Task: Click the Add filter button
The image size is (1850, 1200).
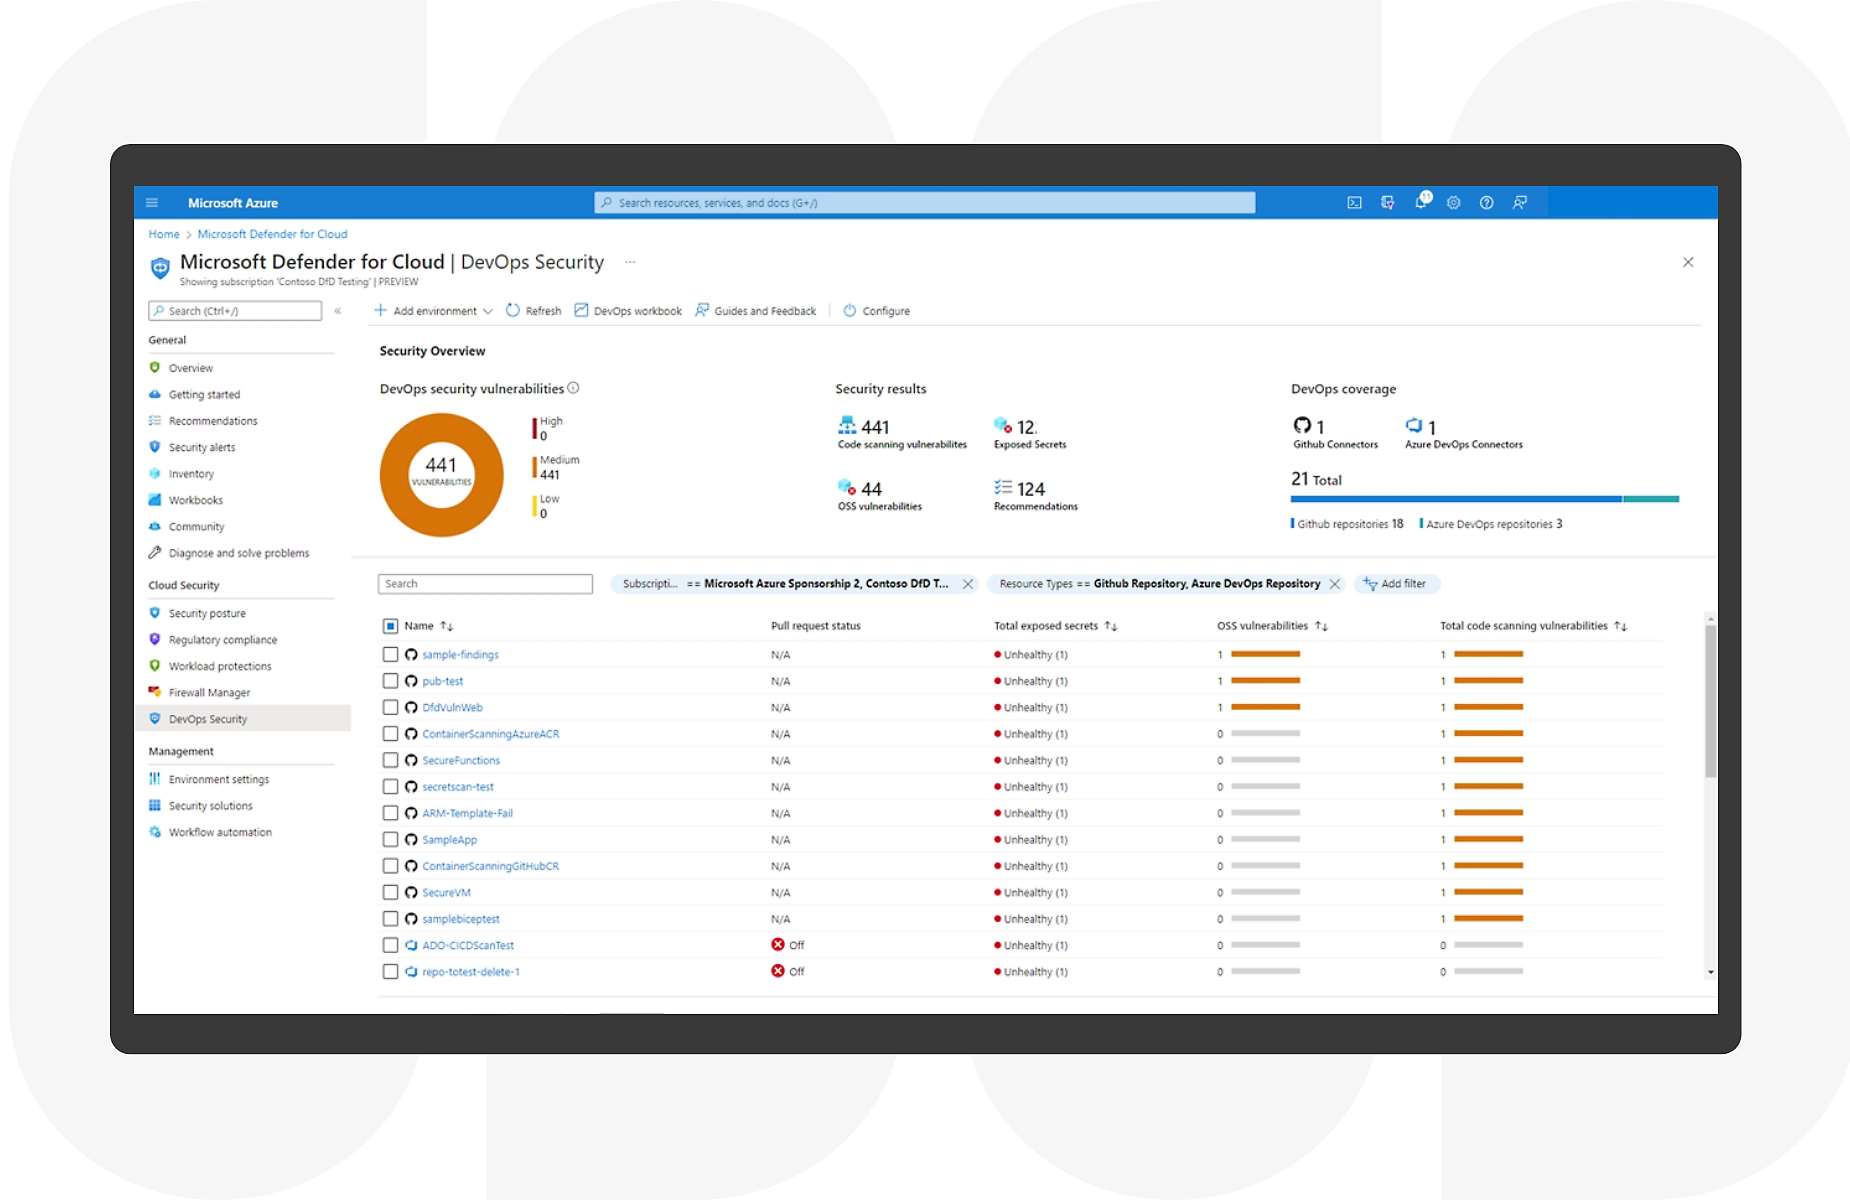Action: [x=1396, y=584]
